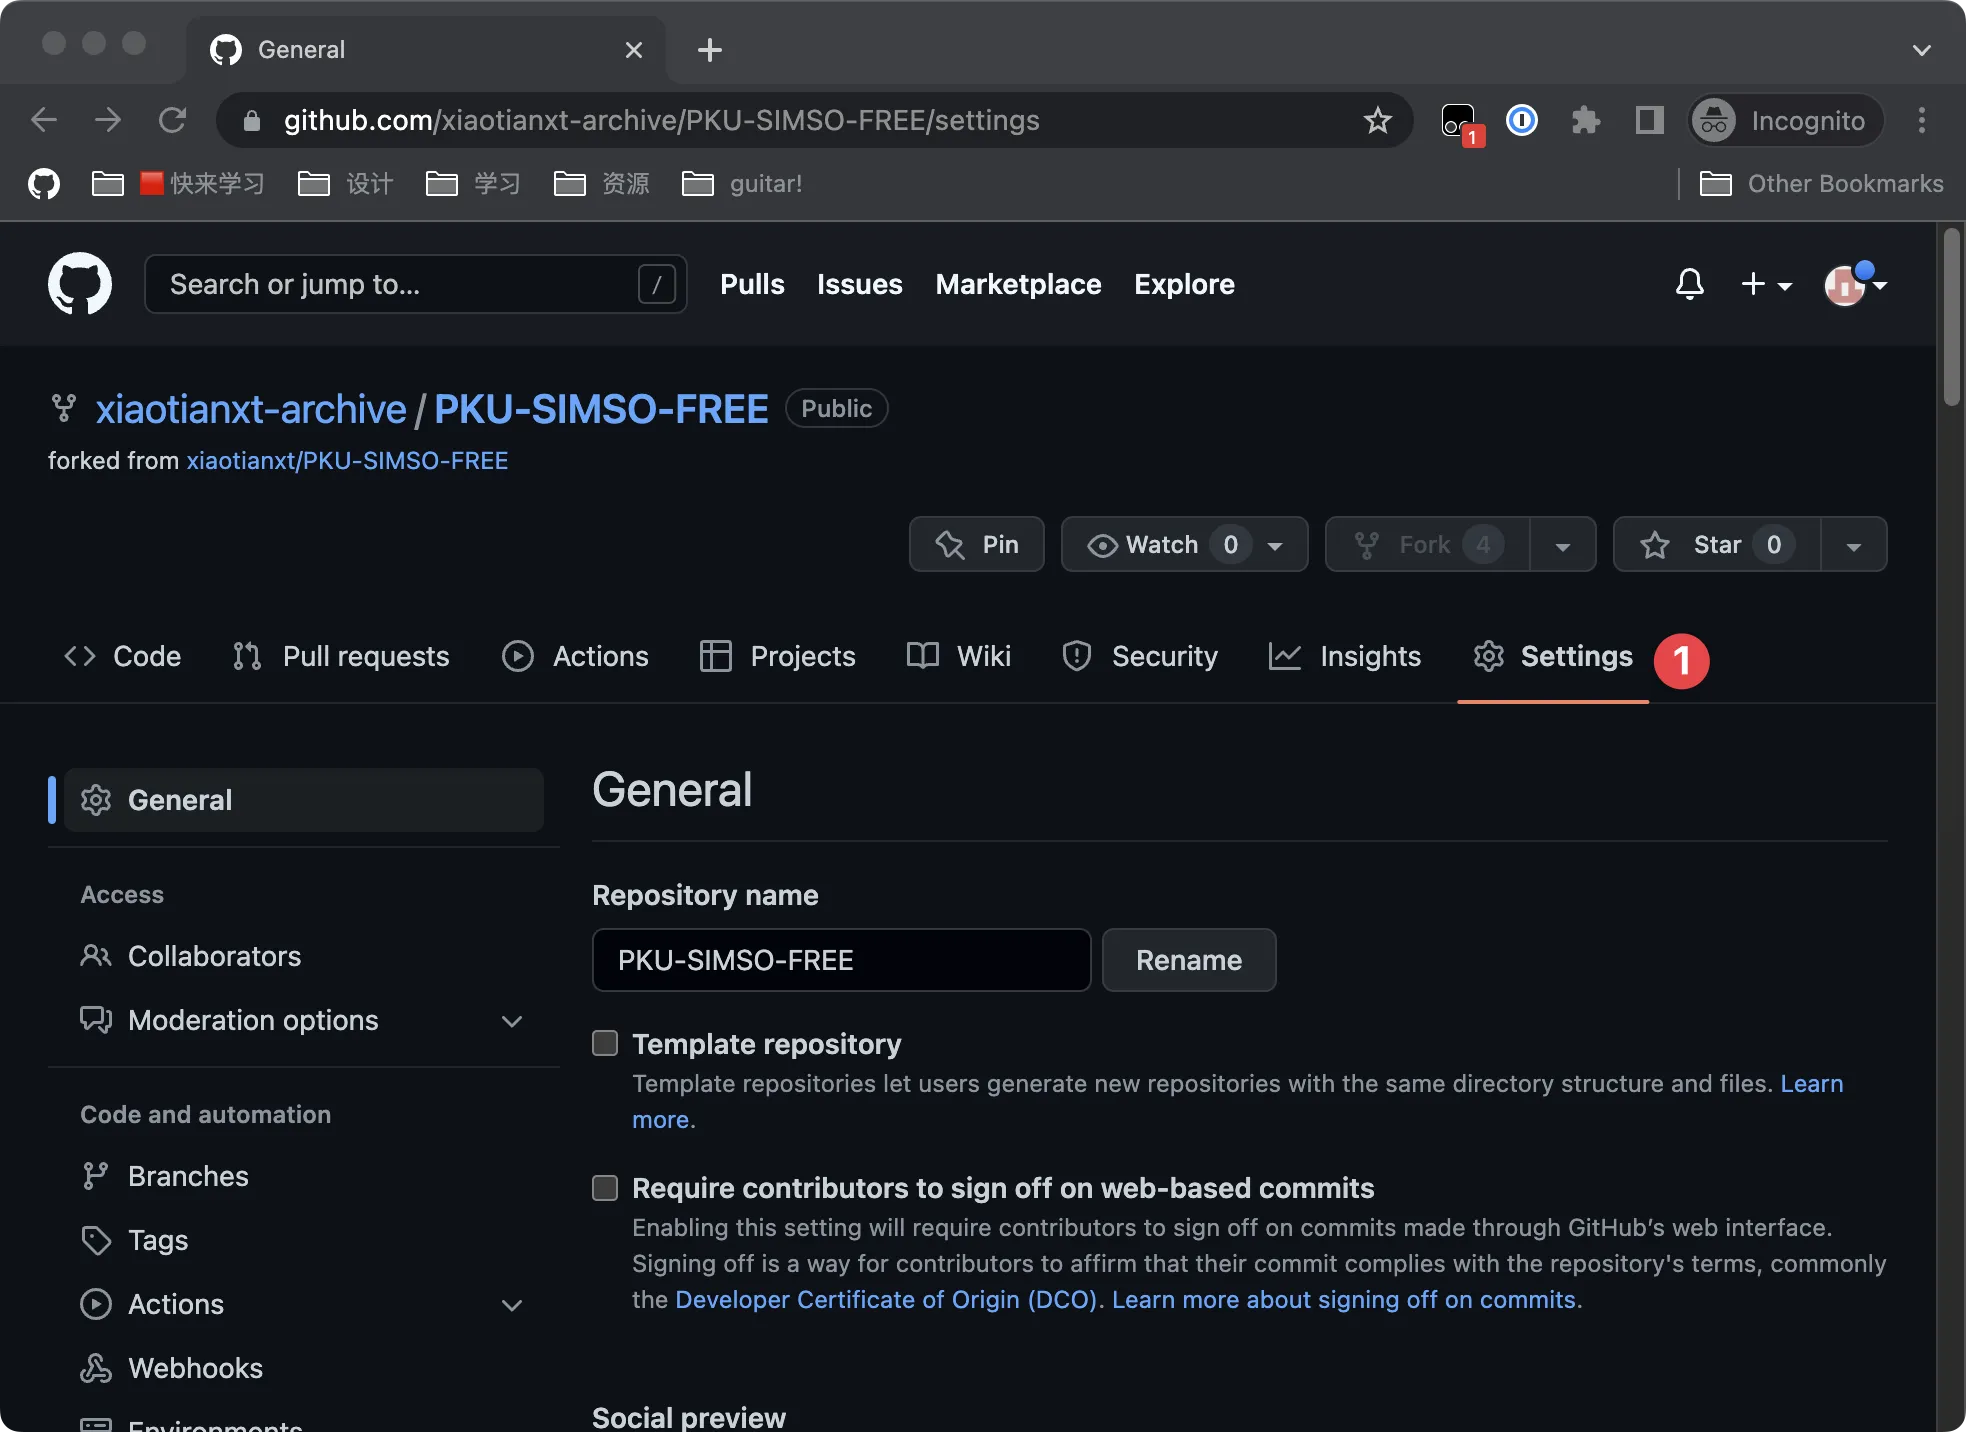Screen dimensions: 1966x1432
Task: Open the Wiki tab
Action: pos(958,656)
